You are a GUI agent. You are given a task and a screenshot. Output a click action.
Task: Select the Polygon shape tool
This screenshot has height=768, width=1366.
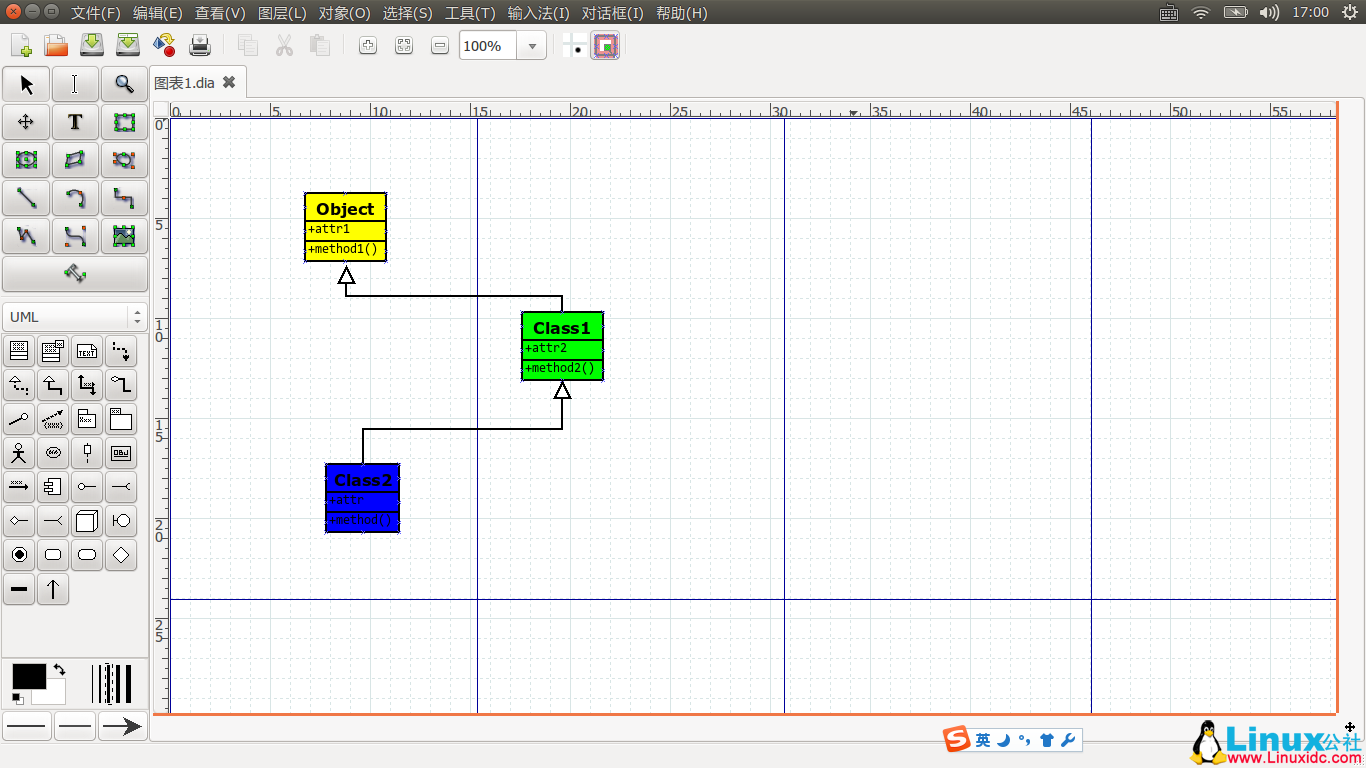(75, 160)
